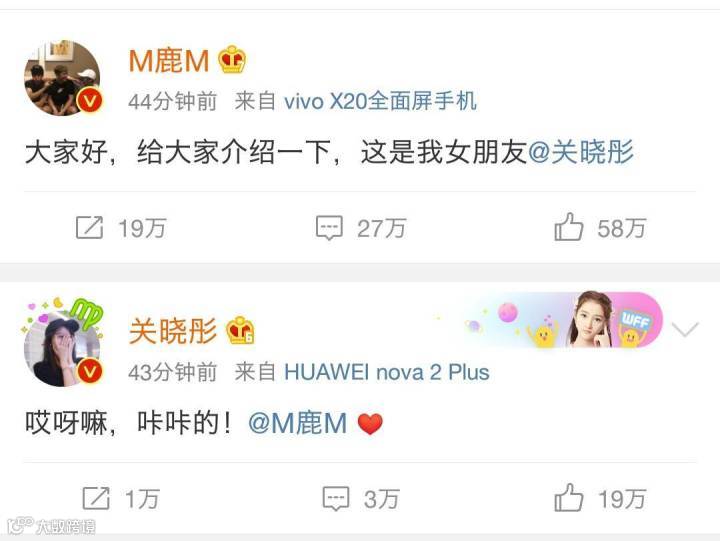Click the verified V badge on M鹿M's avatar
The height and width of the screenshot is (541, 720).
90,101
